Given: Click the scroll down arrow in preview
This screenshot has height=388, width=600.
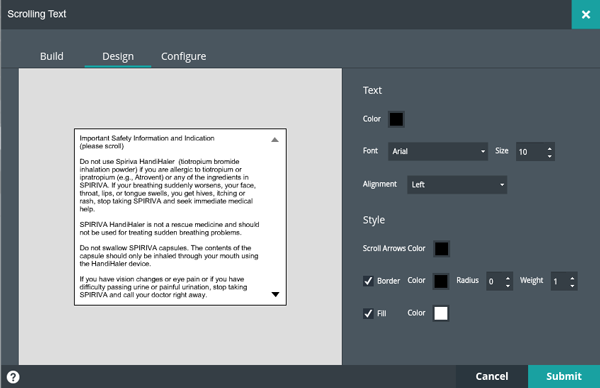Looking at the screenshot, I should click(x=275, y=294).
